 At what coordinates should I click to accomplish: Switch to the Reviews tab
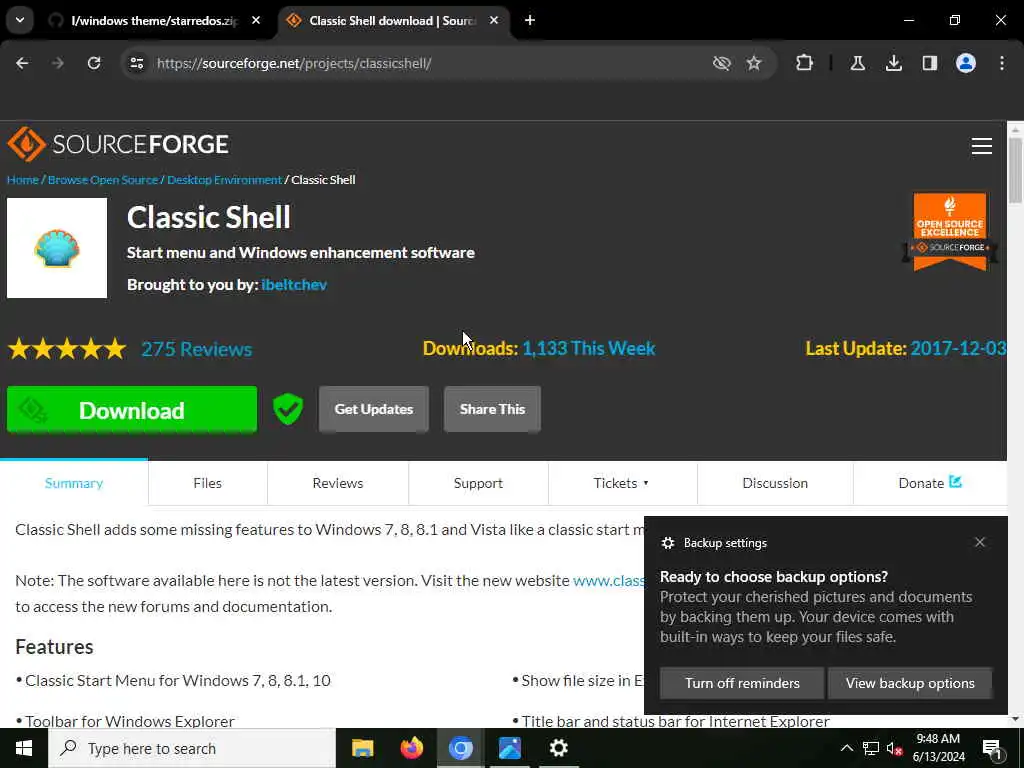(338, 483)
